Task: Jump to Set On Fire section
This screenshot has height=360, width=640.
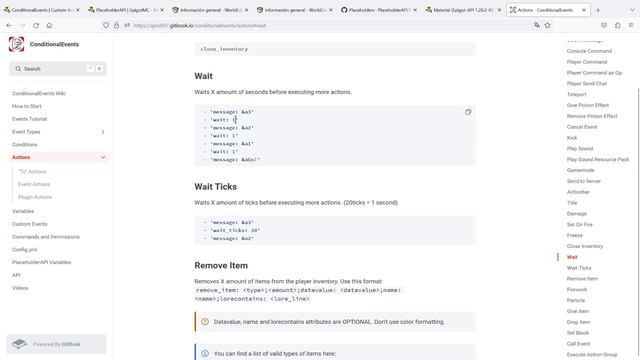Action: pyautogui.click(x=580, y=224)
